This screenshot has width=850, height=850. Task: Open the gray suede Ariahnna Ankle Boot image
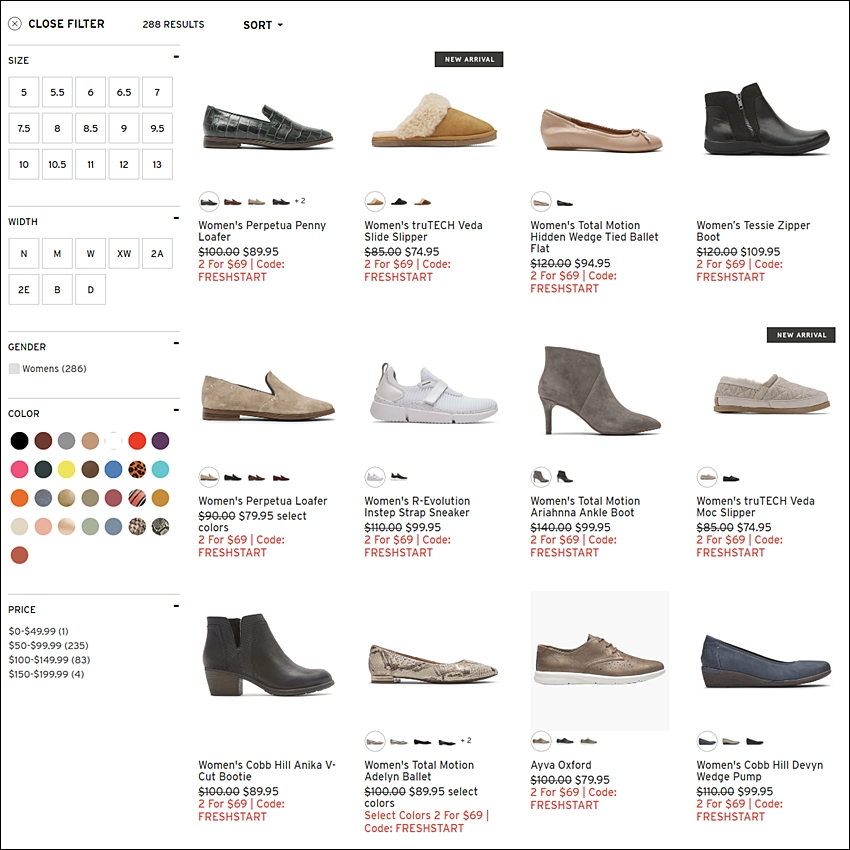click(x=599, y=390)
